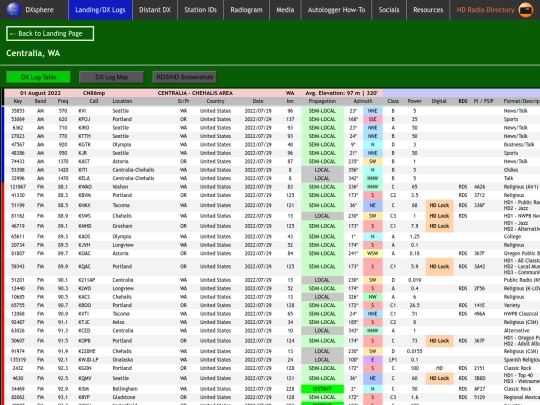Click the Oldies format cell

tap(511, 170)
